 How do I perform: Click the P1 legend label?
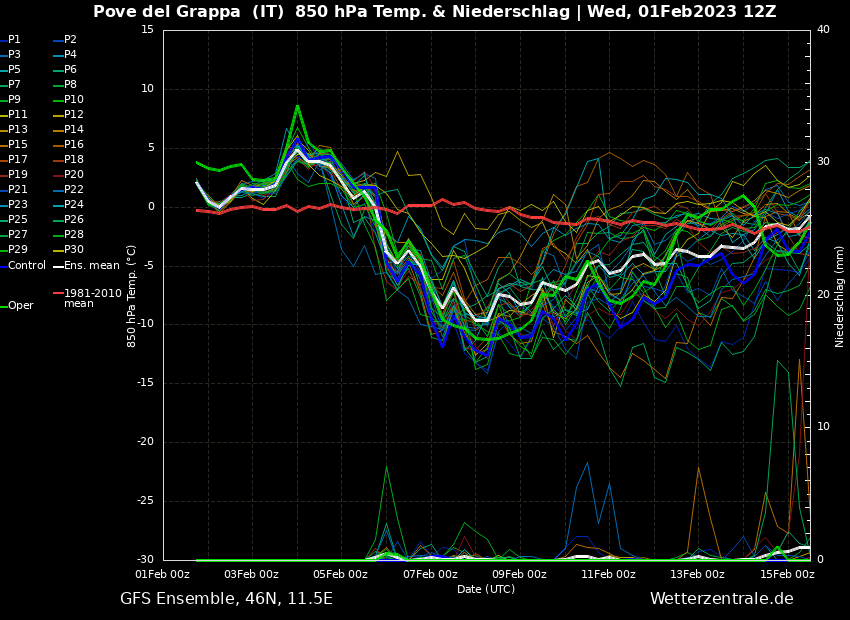(x=14, y=40)
